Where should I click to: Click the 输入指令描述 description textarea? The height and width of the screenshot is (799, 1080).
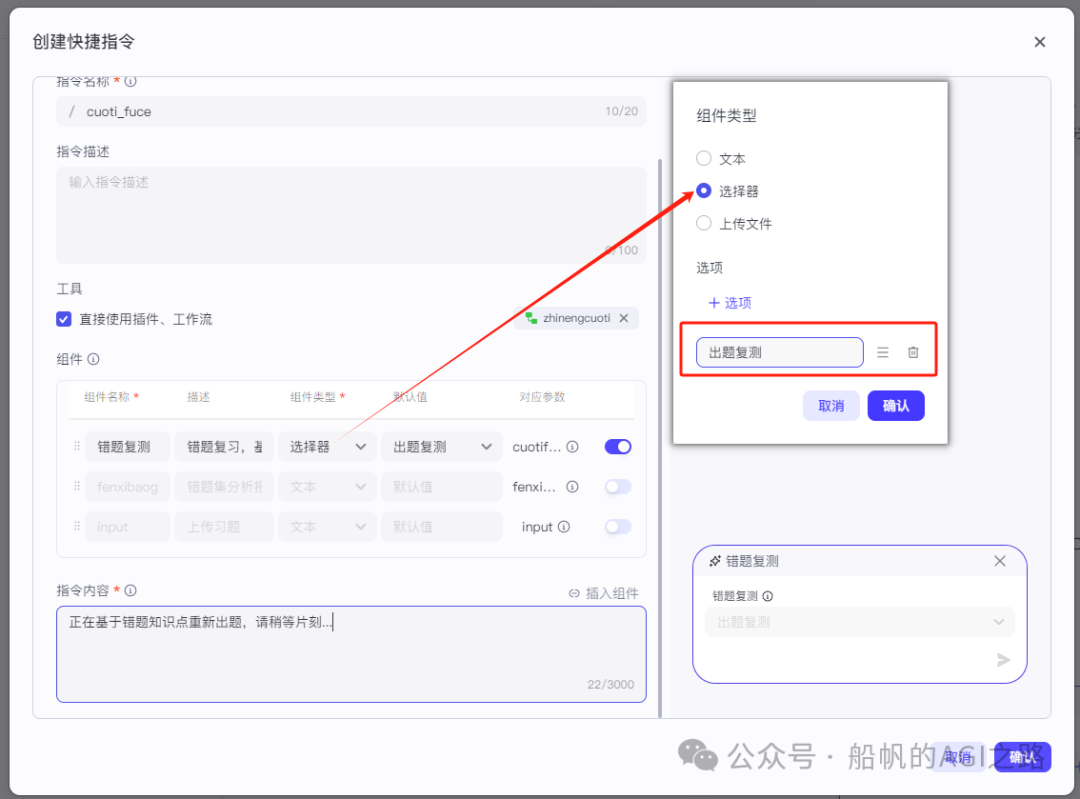[351, 215]
